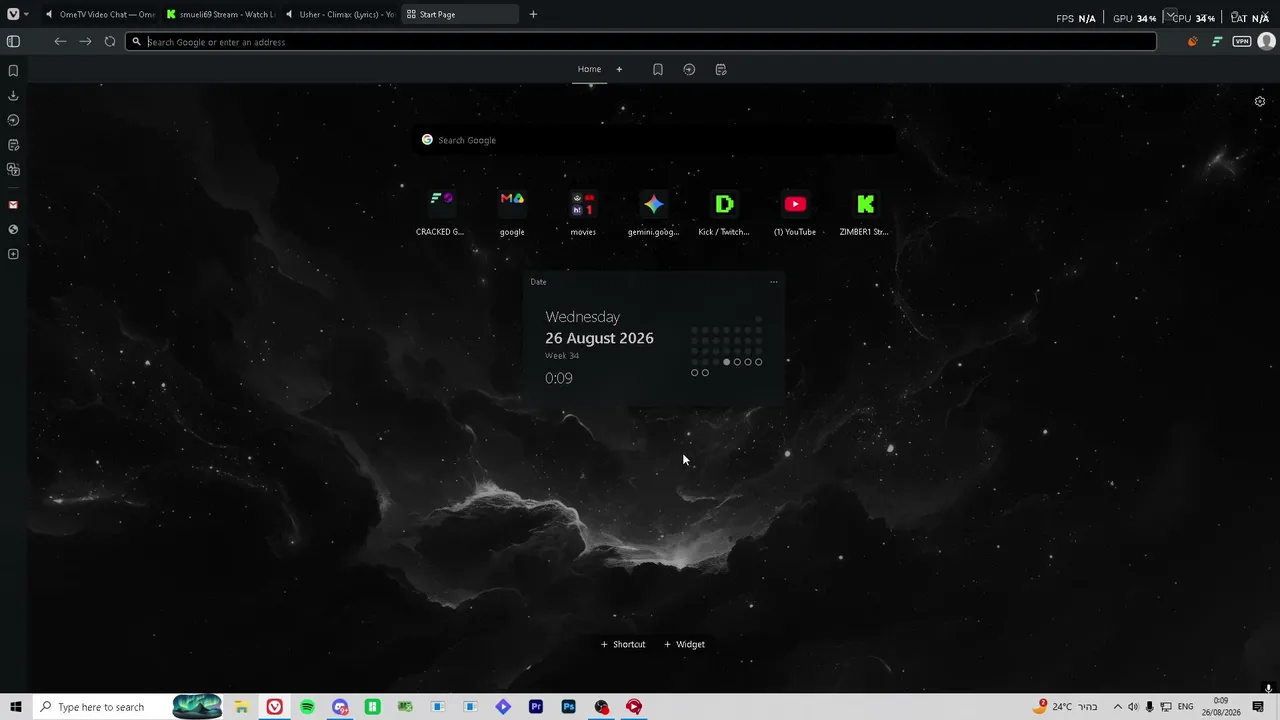1280x720 pixels.
Task: Switch to the smueli69 Stream tab
Action: point(220,14)
